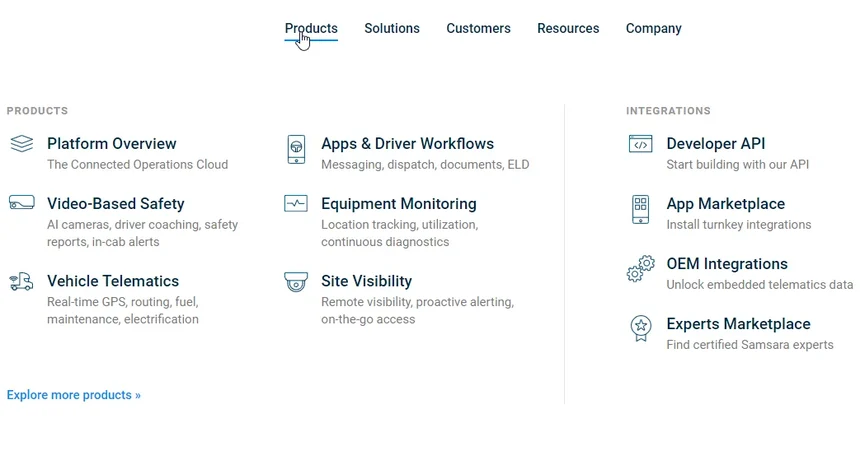Click 'Install turnkey integrations' text
This screenshot has height=460, width=860.
[x=739, y=225]
